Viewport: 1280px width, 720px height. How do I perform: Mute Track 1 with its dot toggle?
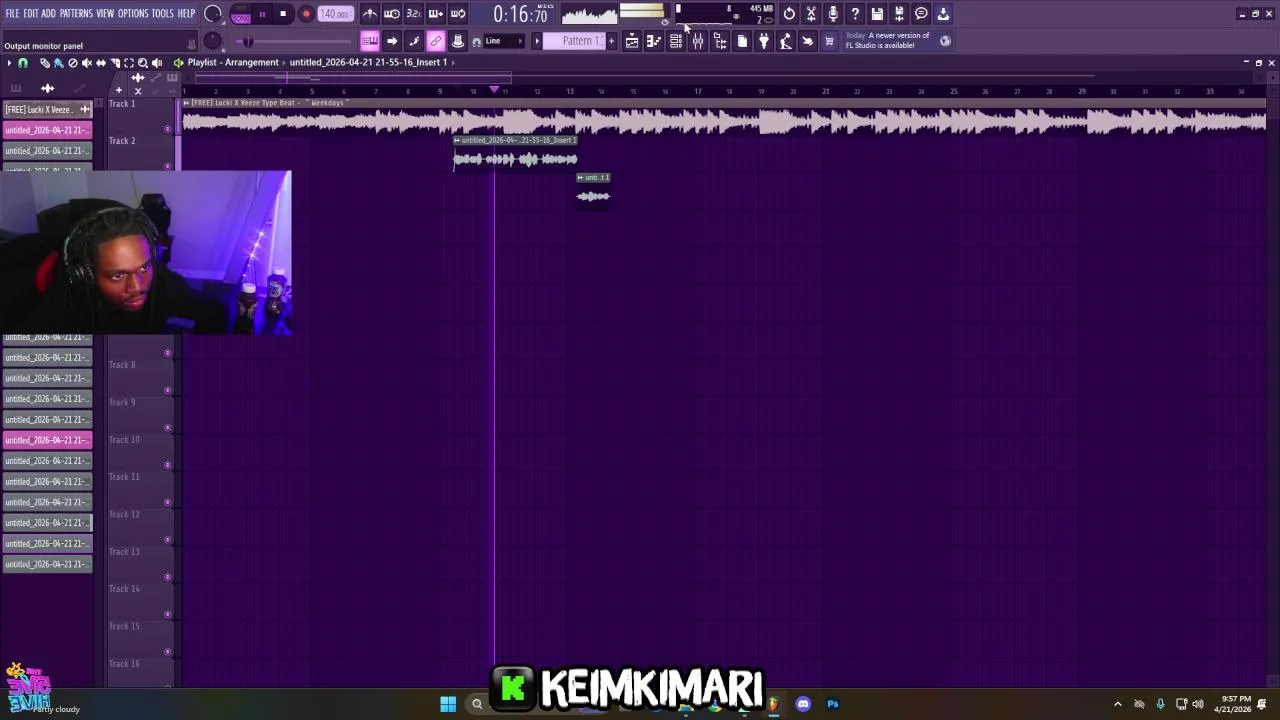[167, 129]
